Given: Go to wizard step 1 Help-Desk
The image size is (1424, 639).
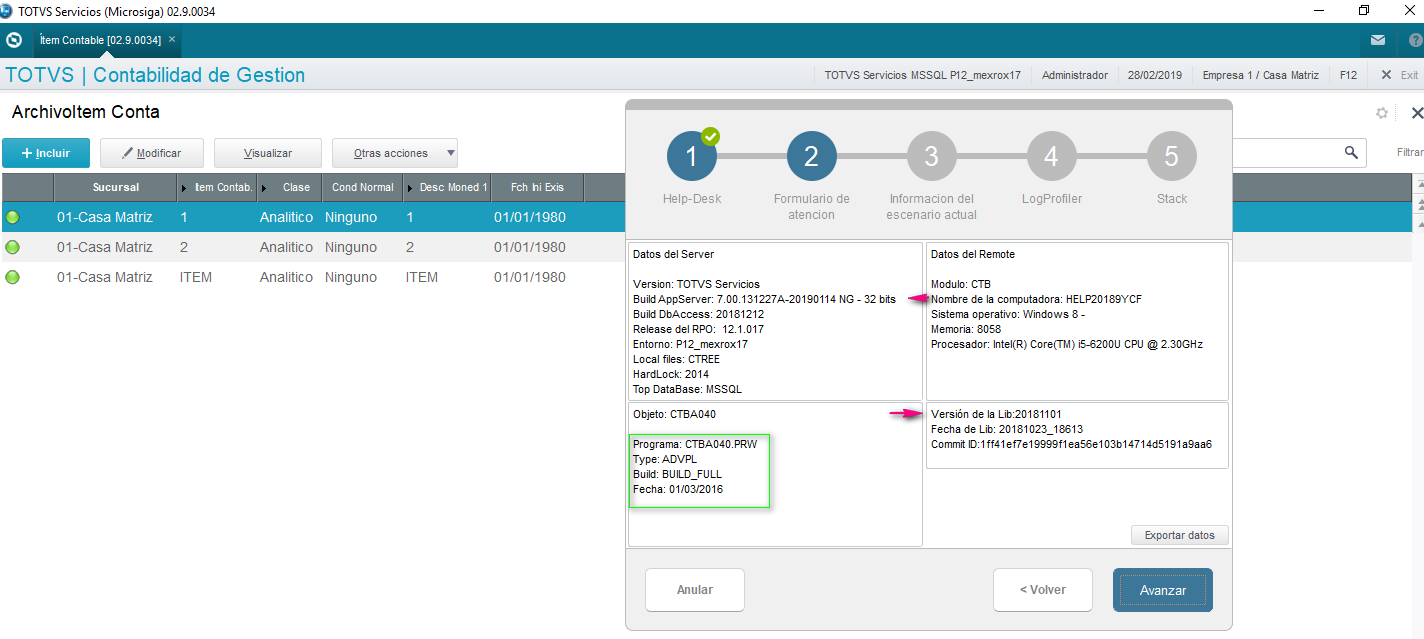Looking at the screenshot, I should tap(692, 156).
